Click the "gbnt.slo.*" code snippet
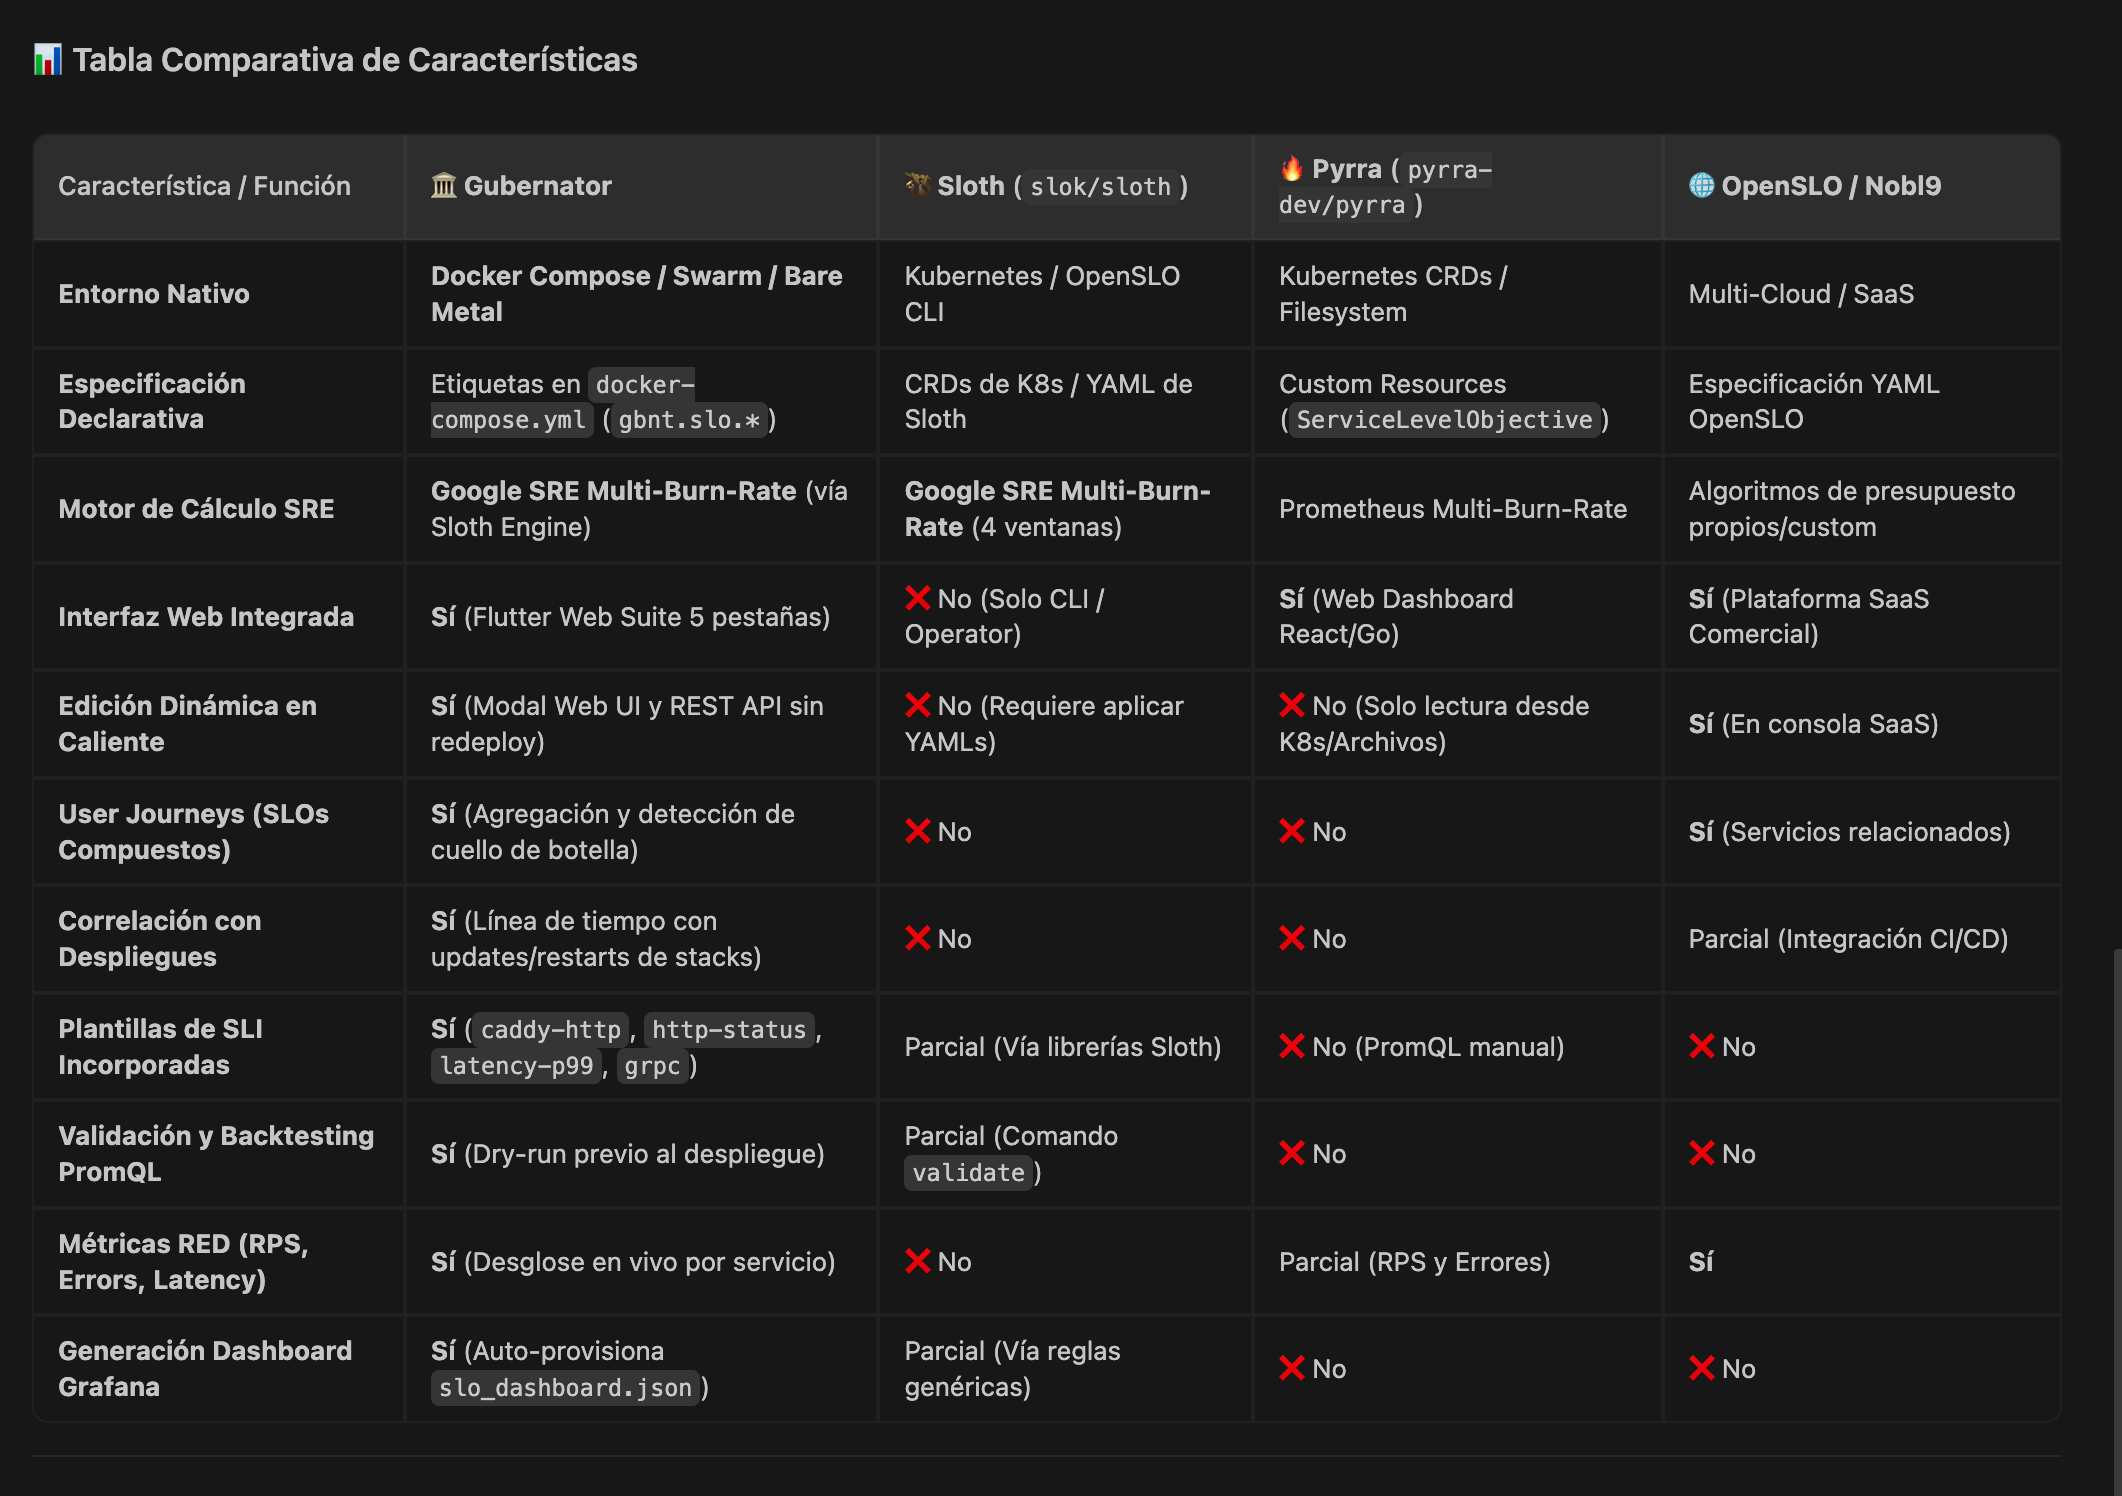2122x1496 pixels. pyautogui.click(x=689, y=420)
